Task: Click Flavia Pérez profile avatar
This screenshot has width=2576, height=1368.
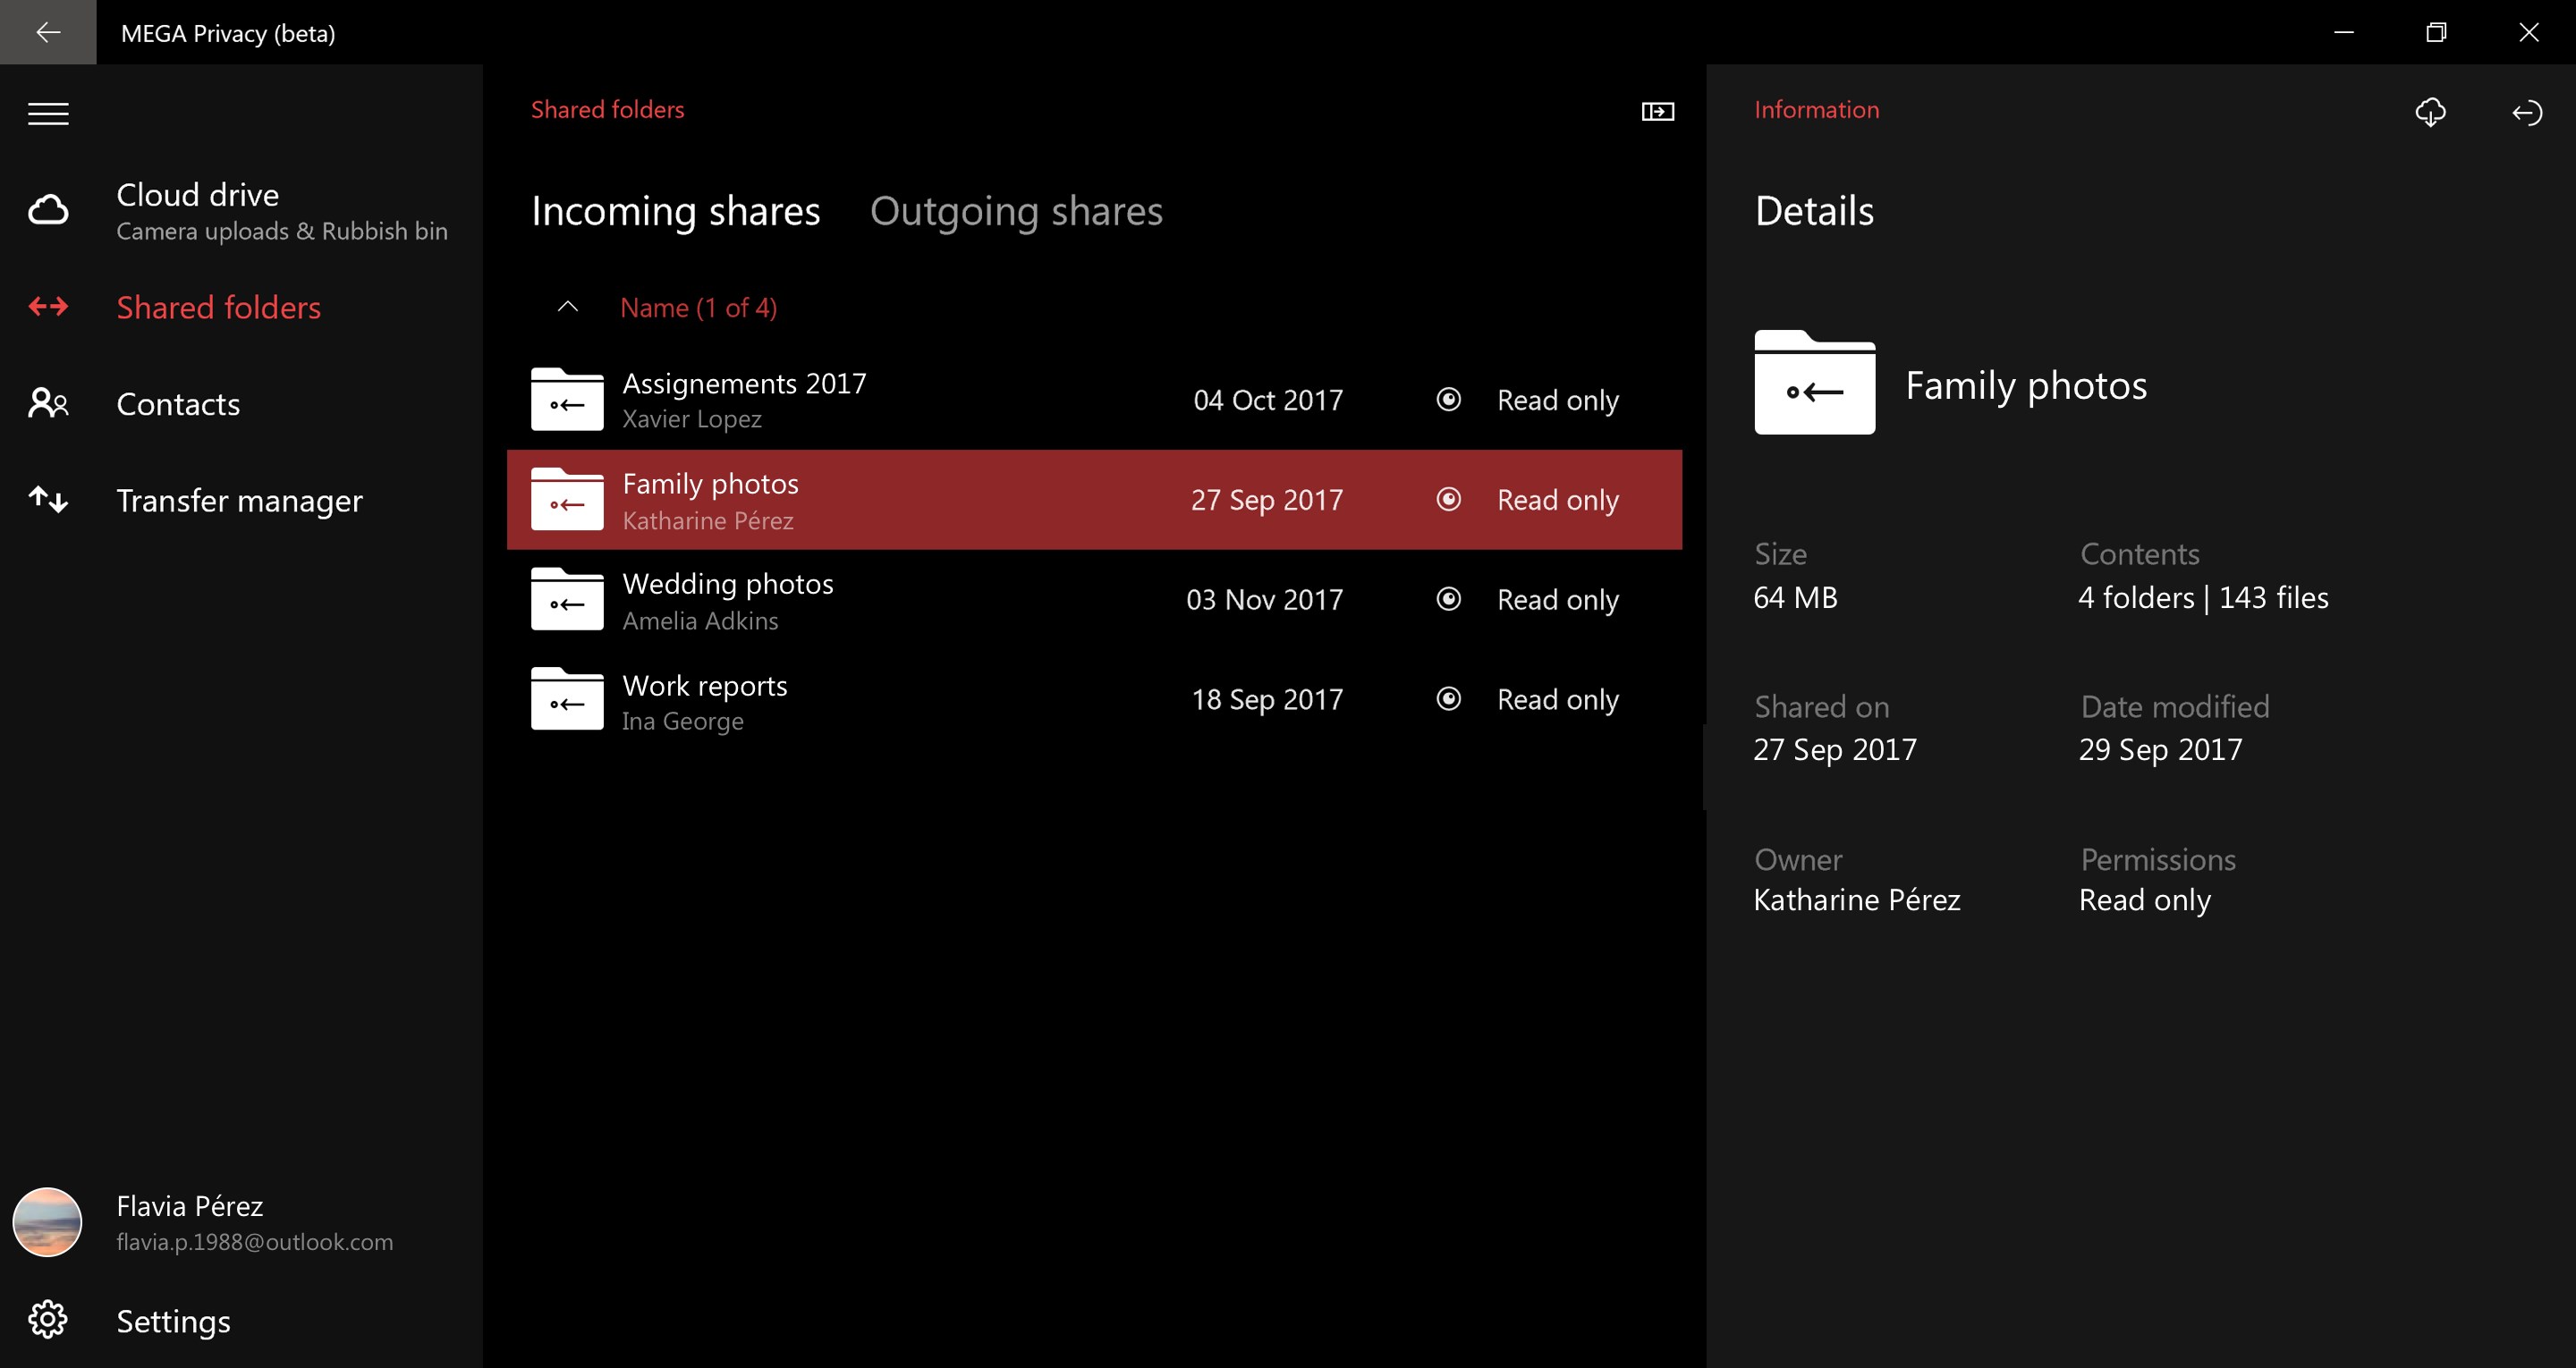Action: coord(47,1222)
